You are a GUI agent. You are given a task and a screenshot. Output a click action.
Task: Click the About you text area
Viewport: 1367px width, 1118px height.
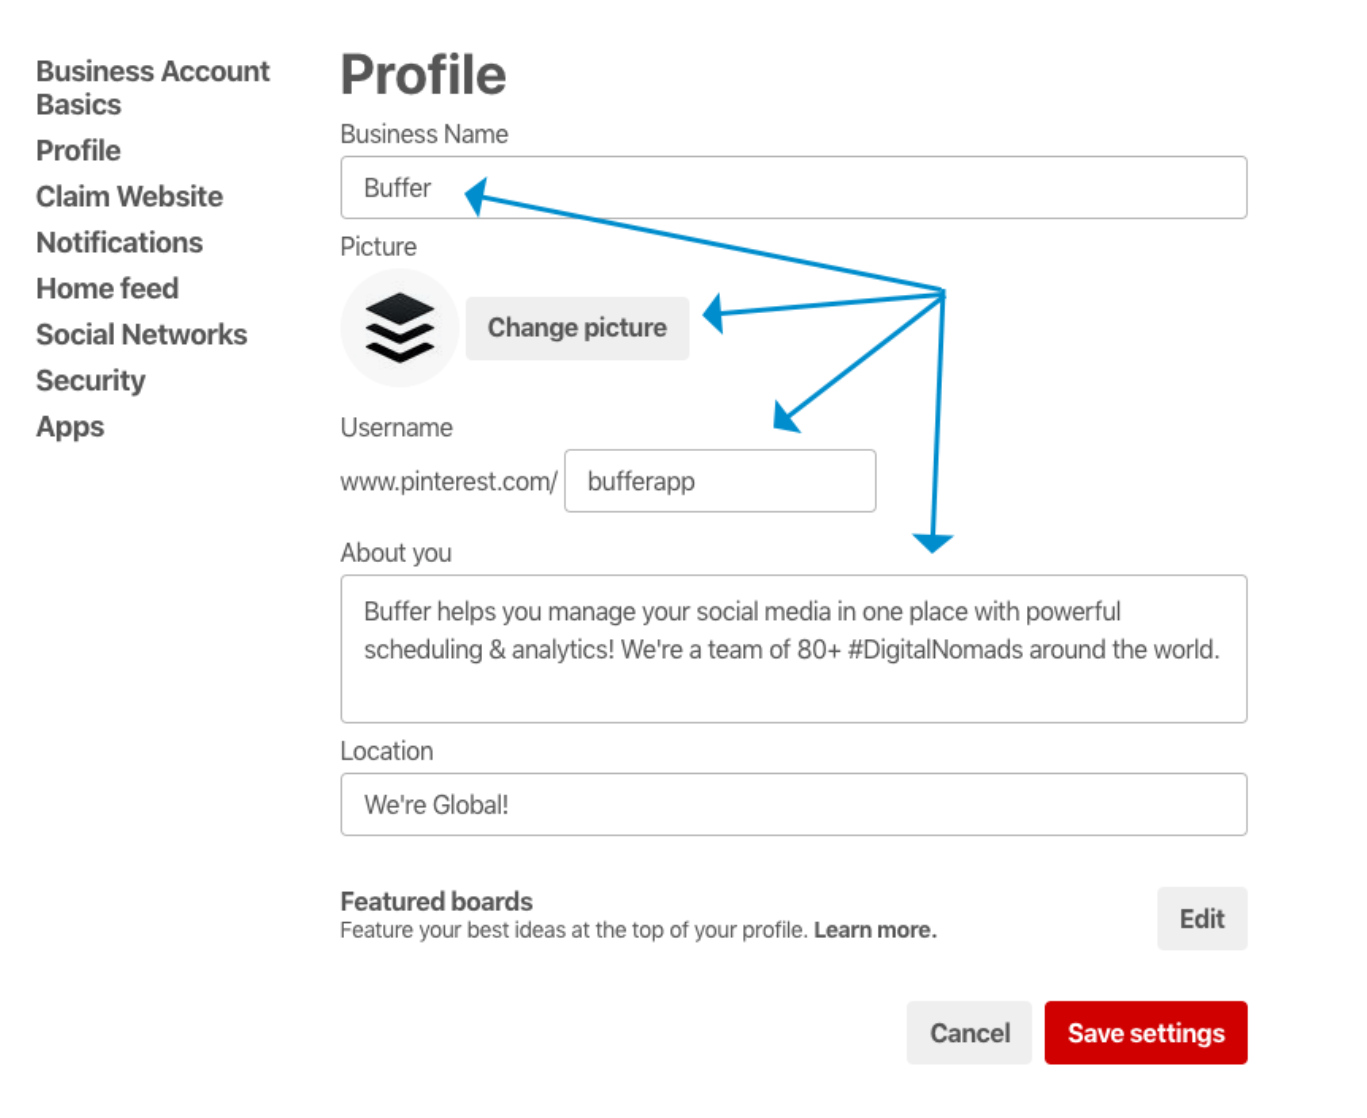793,649
